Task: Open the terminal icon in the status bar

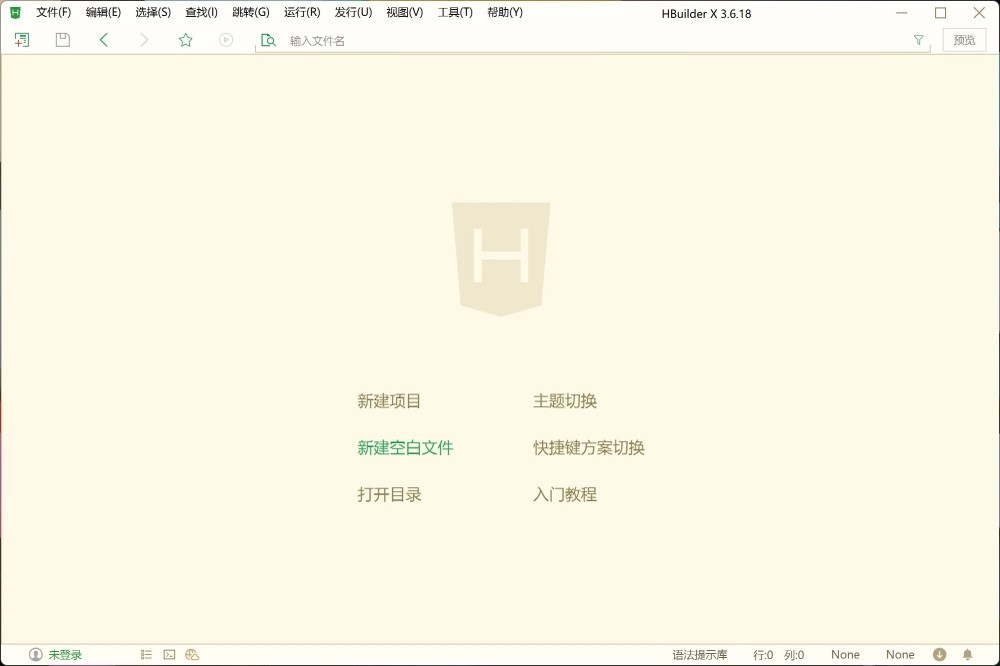Action: [x=168, y=654]
